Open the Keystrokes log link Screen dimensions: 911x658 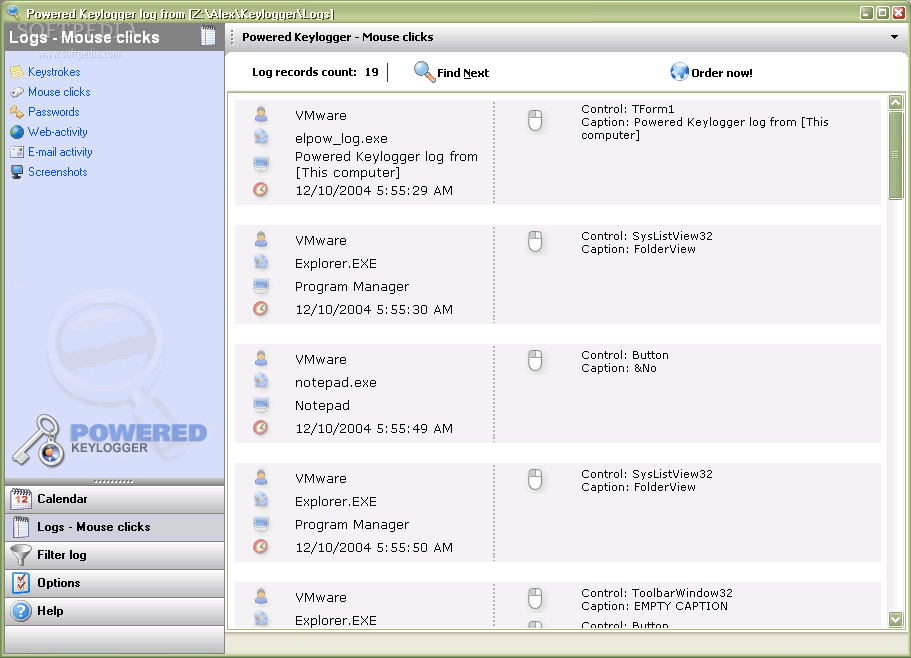pos(54,72)
